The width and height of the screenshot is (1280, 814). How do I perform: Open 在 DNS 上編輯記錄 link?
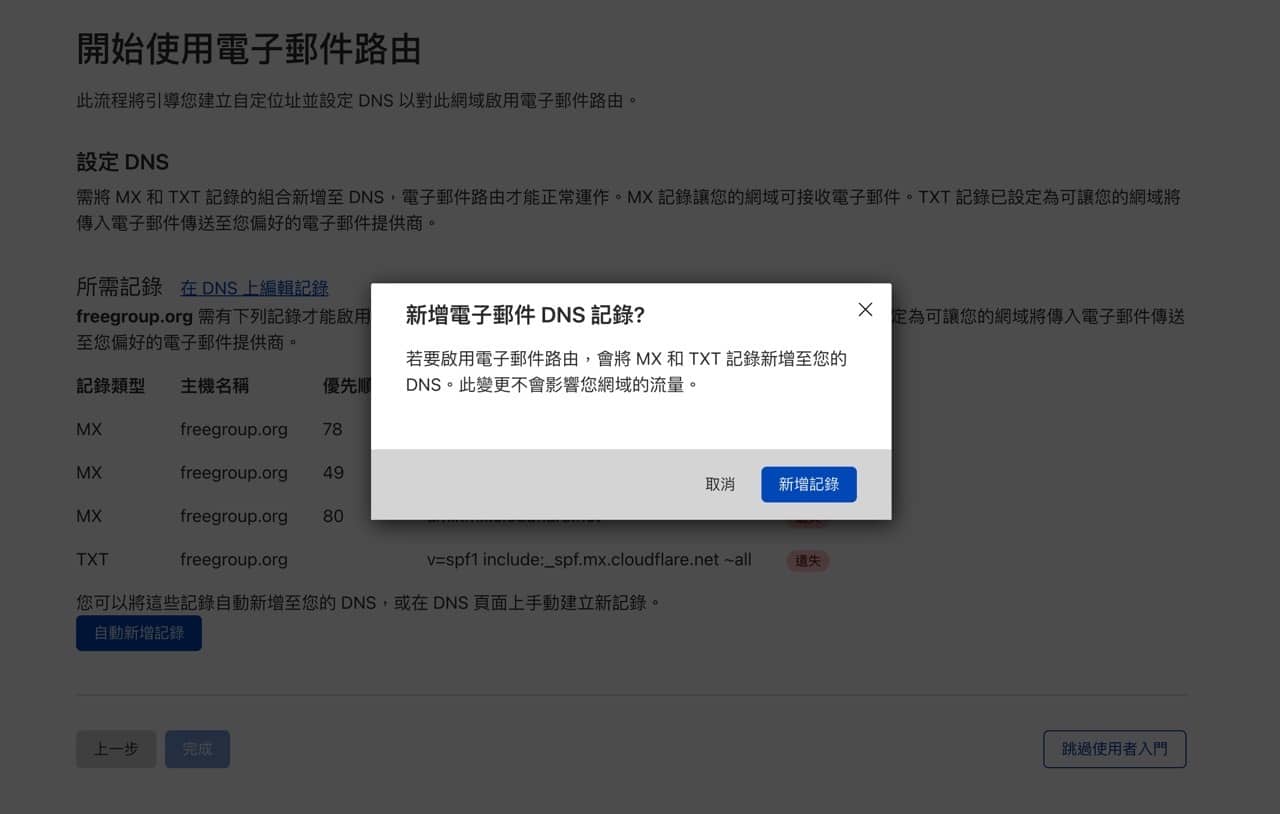point(254,288)
